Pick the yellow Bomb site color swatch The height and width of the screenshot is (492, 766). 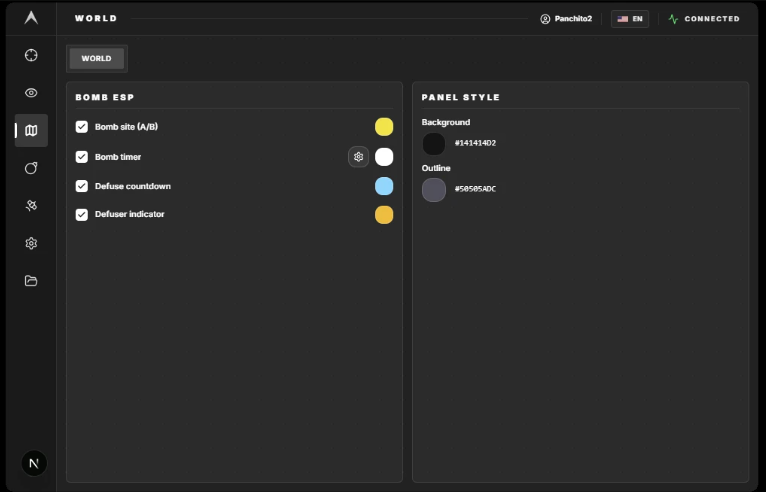[384, 127]
